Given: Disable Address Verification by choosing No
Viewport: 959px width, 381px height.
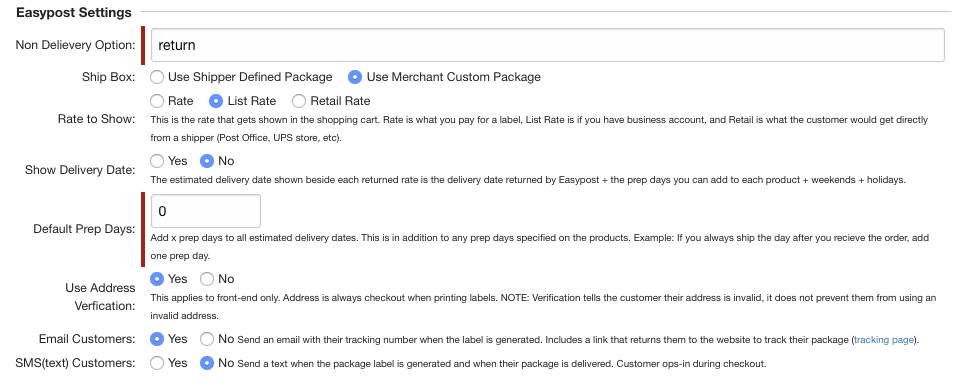Looking at the screenshot, I should coord(207,279).
